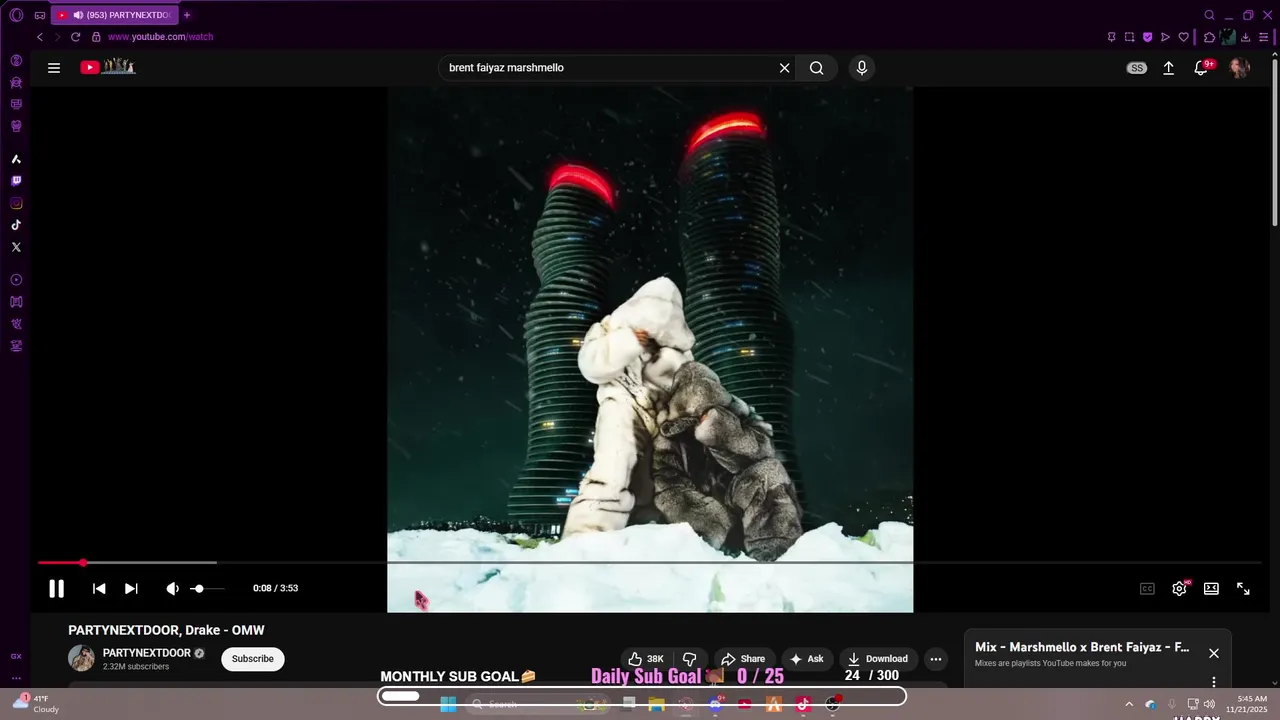Click the SS pill badge in YouTube header
This screenshot has height=720, width=1280.
coord(1137,68)
